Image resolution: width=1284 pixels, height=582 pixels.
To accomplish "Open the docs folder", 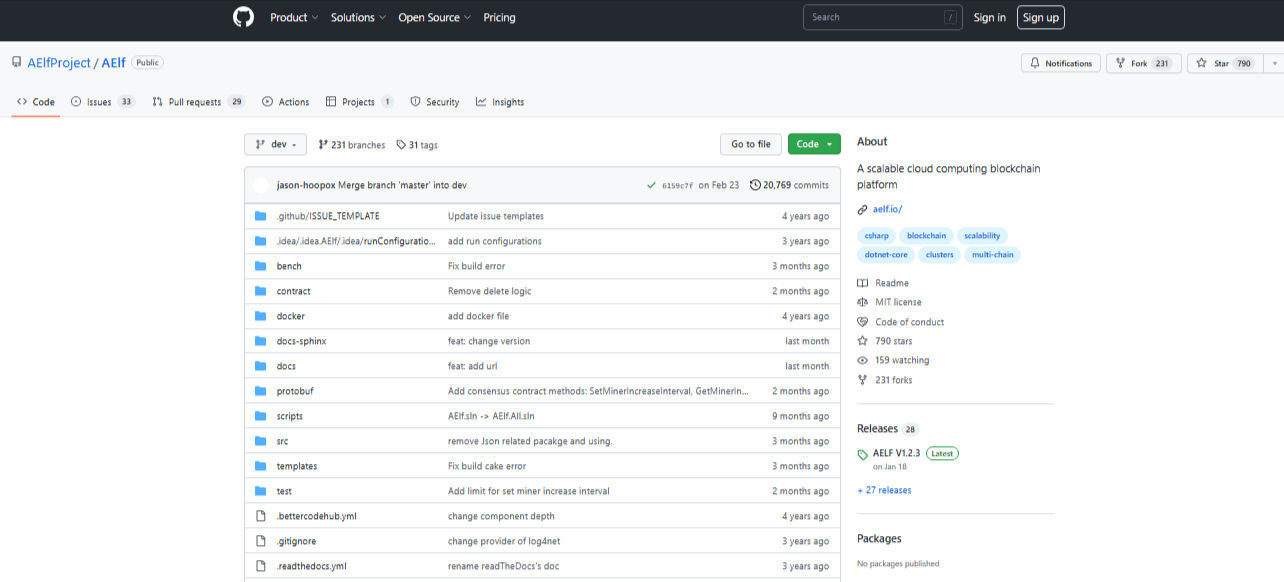I will (286, 366).
